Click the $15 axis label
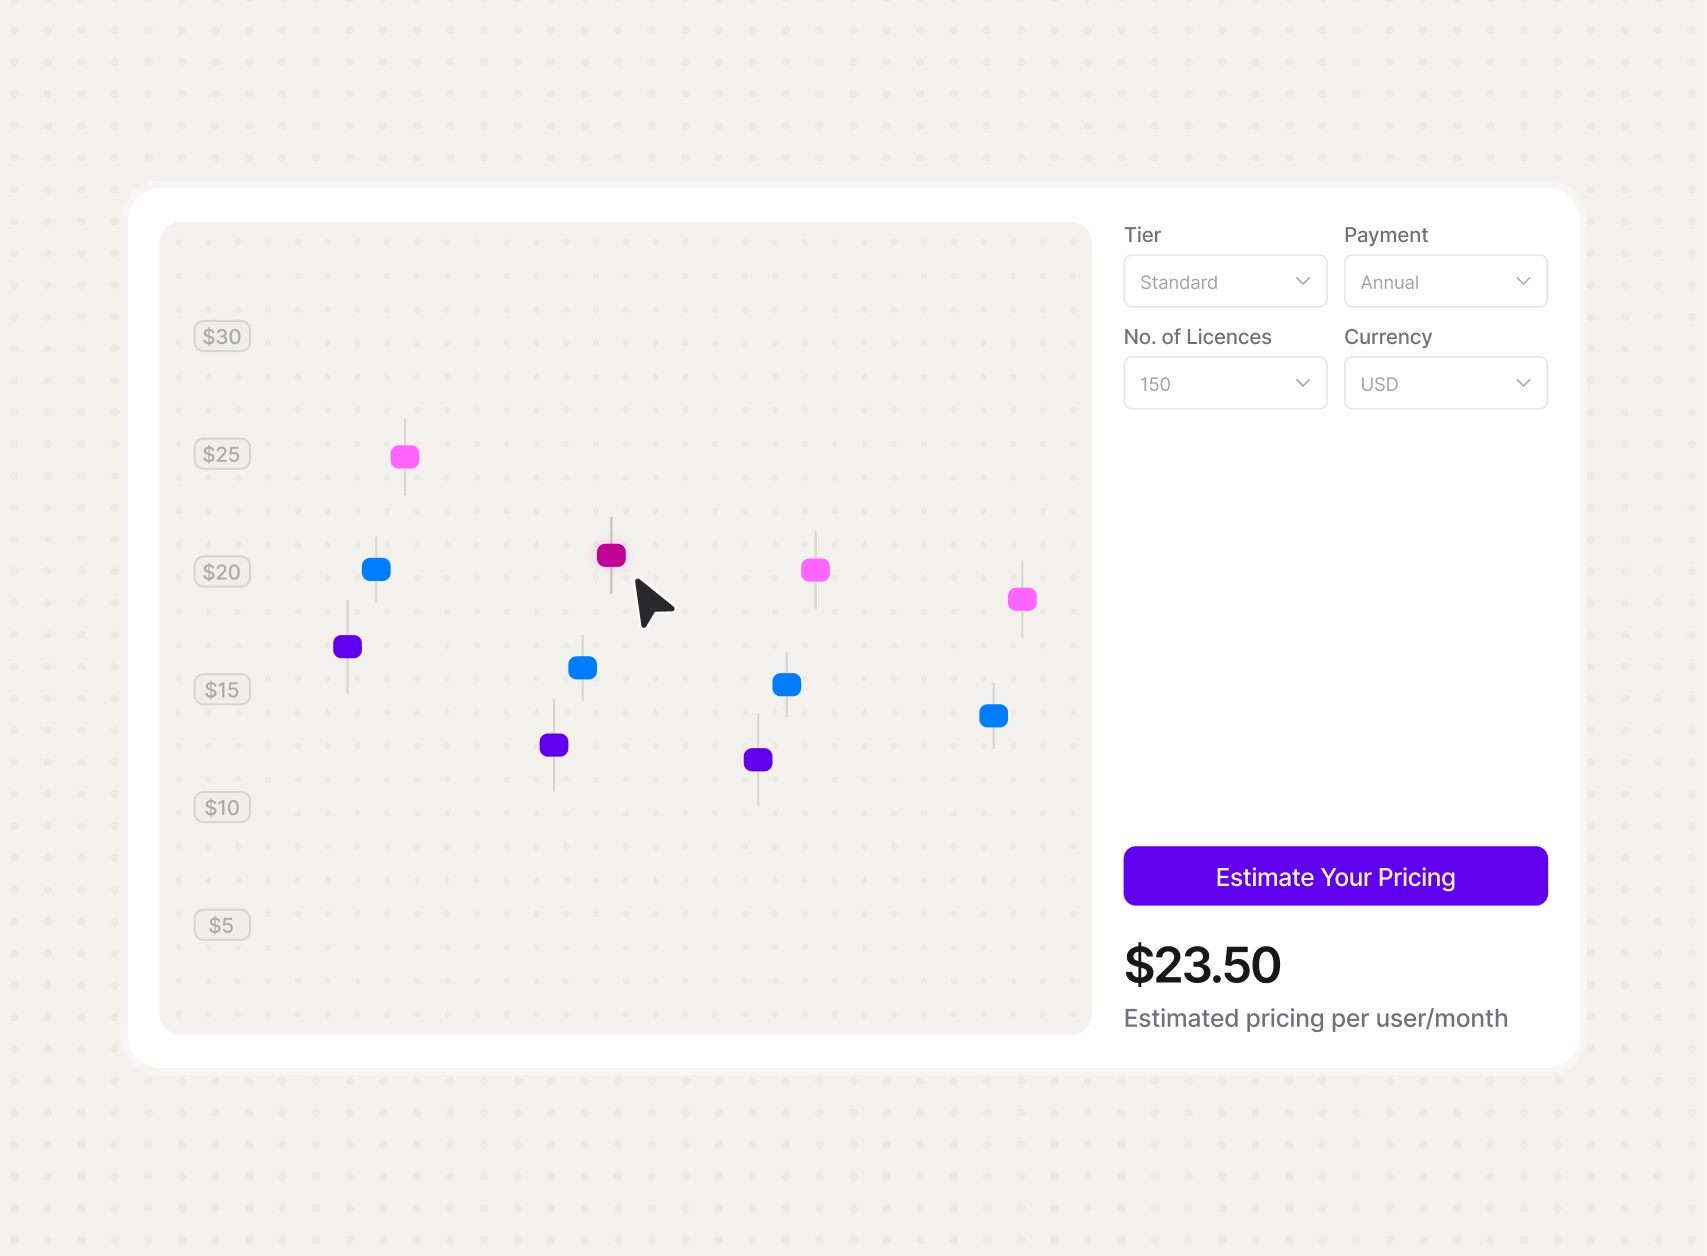The width and height of the screenshot is (1707, 1256). click(x=222, y=689)
